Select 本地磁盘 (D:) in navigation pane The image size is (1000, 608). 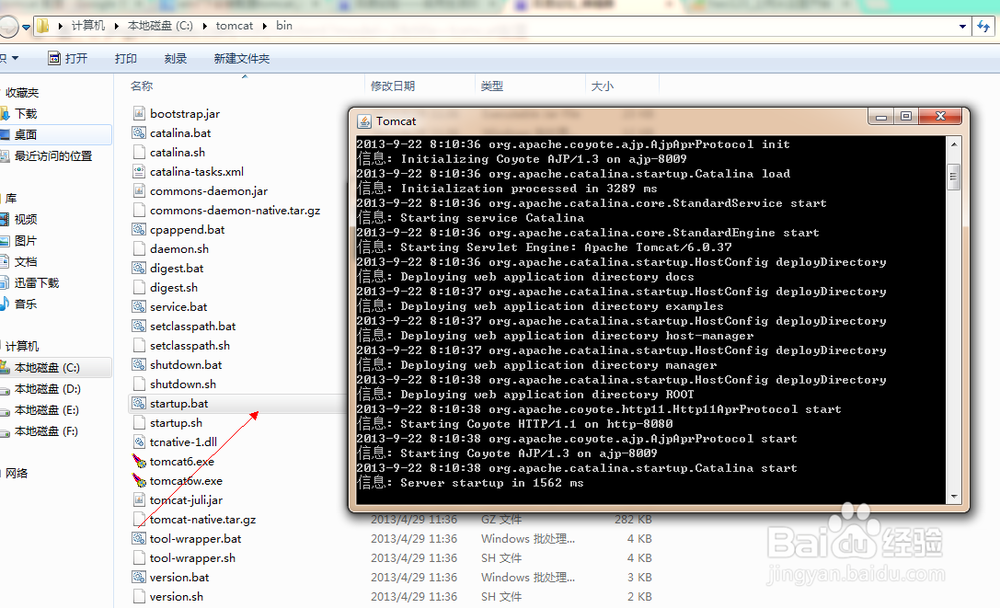click(x=47, y=389)
